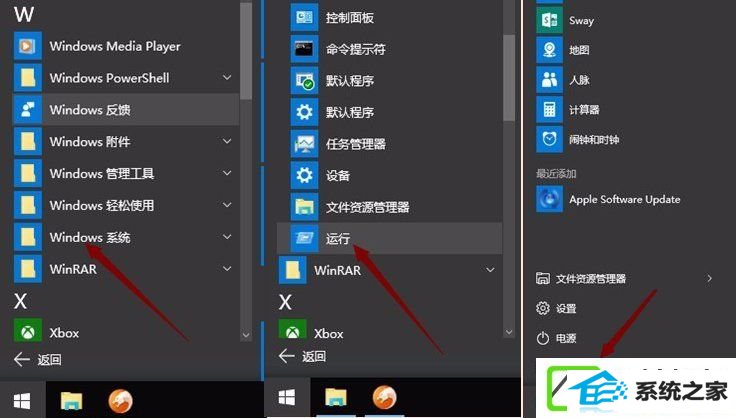Click 返回 back button in middle menu

pos(302,357)
